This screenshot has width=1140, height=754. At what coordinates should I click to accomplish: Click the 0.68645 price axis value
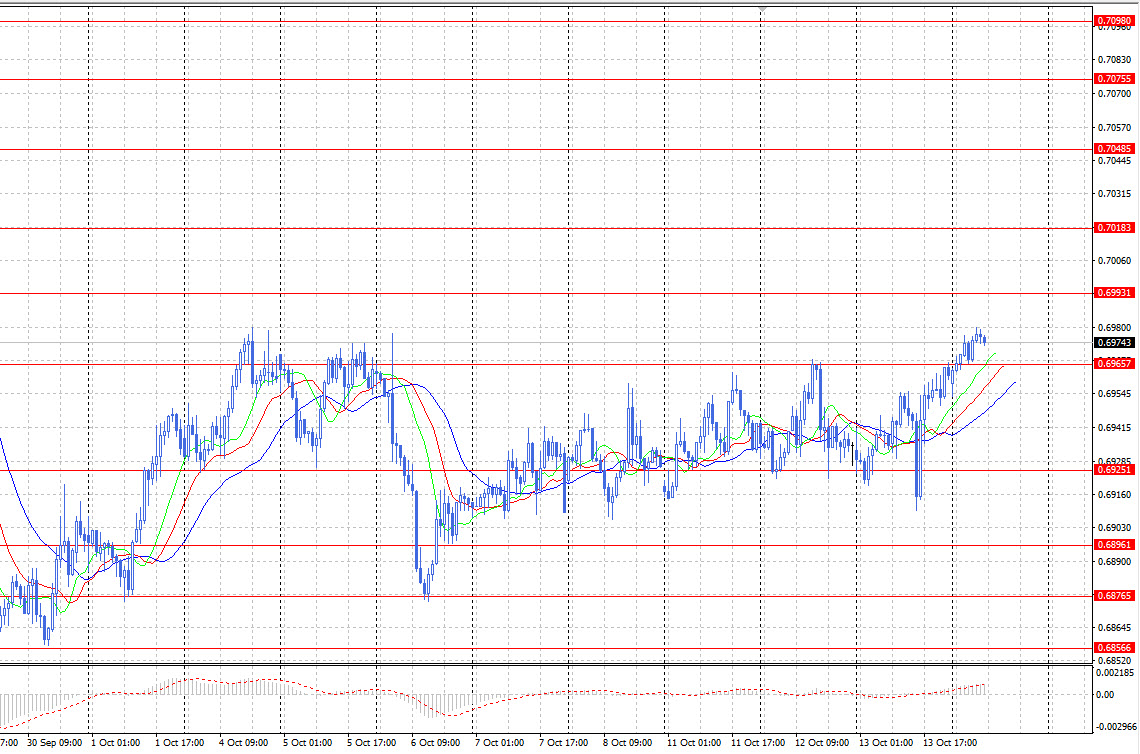[1114, 627]
